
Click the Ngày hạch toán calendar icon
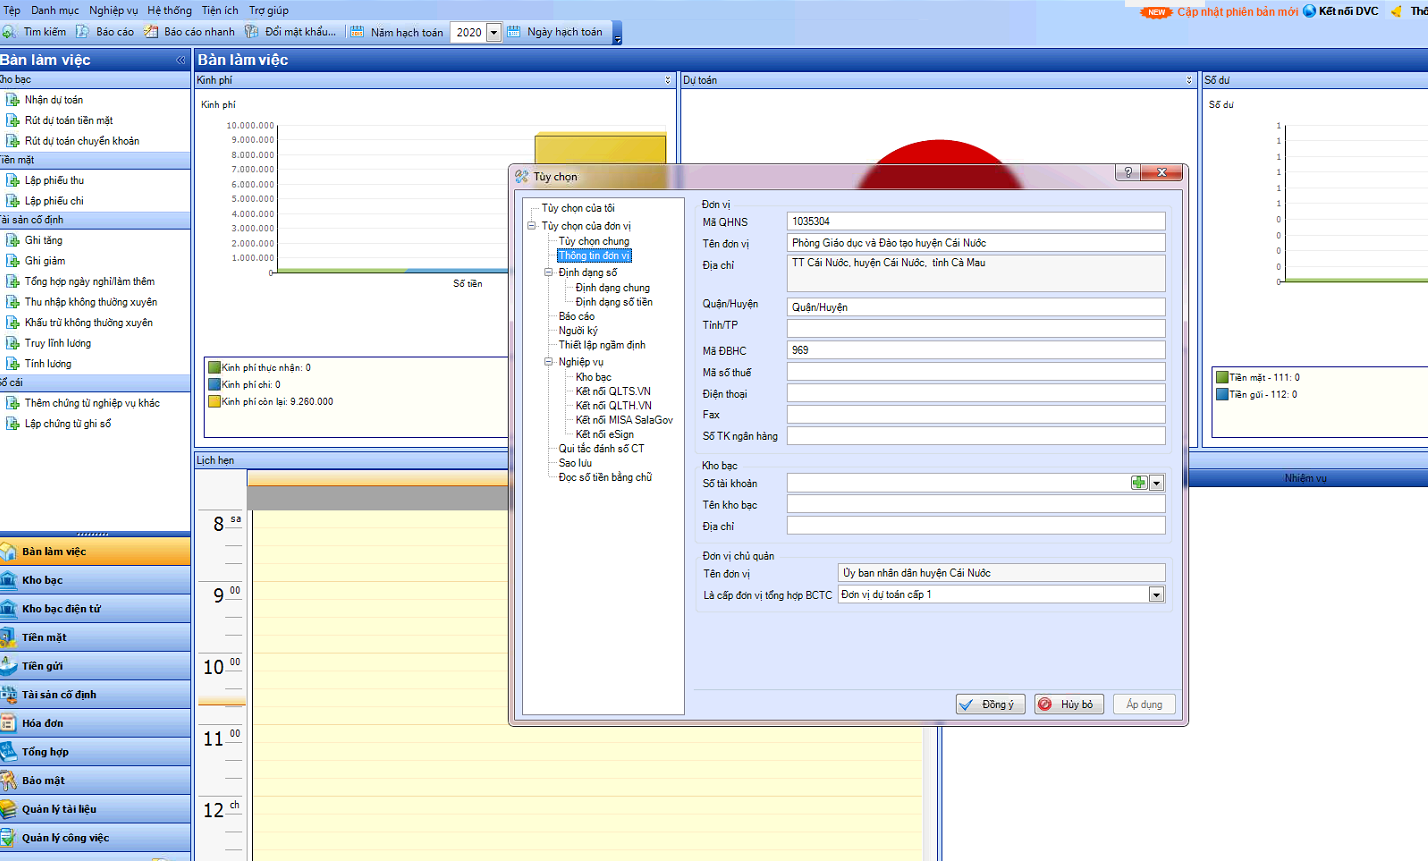tap(514, 32)
